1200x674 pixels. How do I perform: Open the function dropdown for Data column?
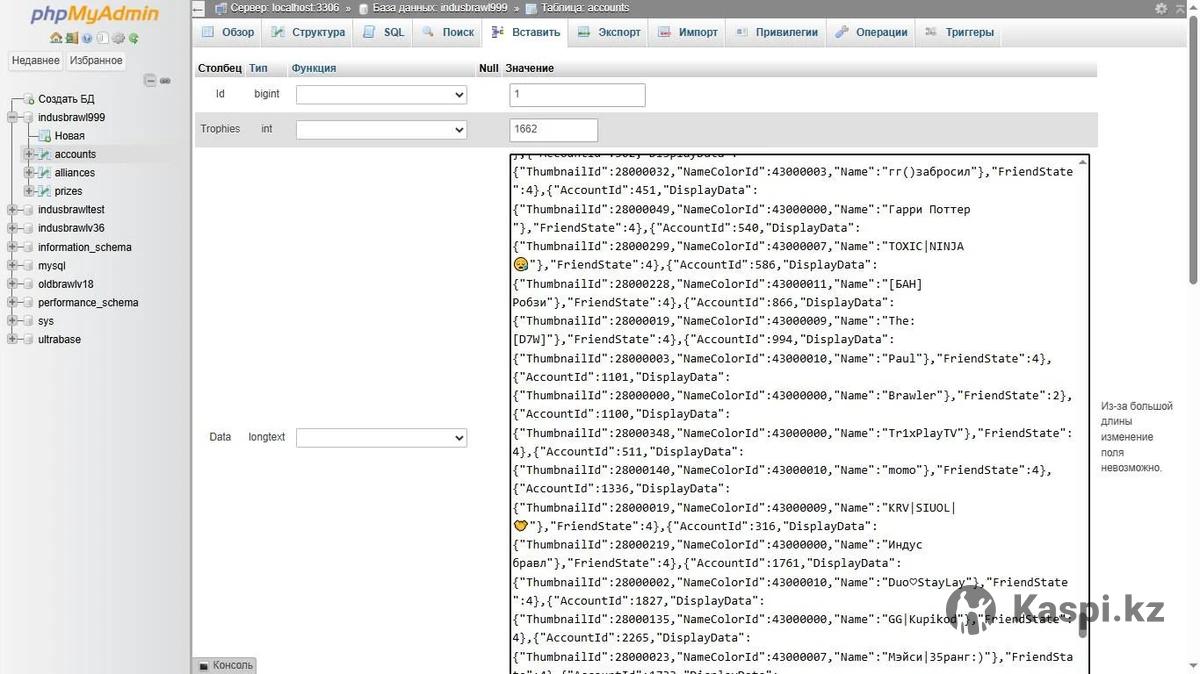point(382,438)
